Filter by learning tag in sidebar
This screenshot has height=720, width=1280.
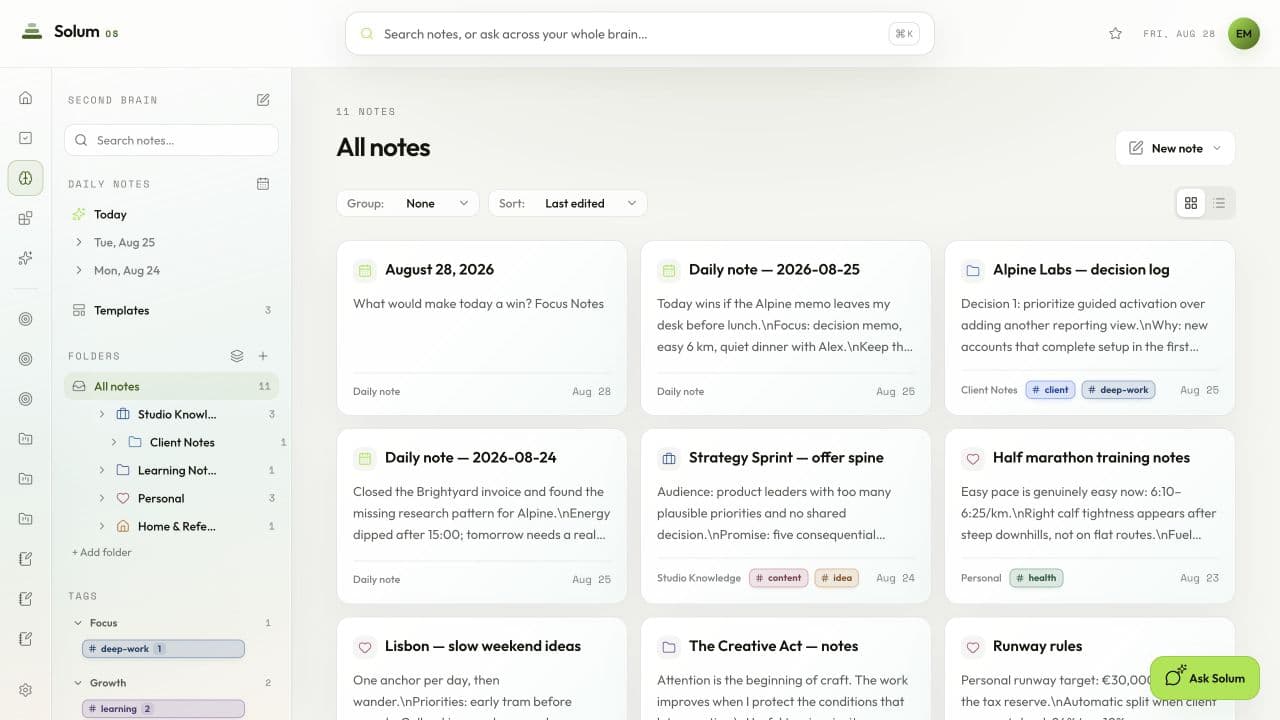pos(163,709)
